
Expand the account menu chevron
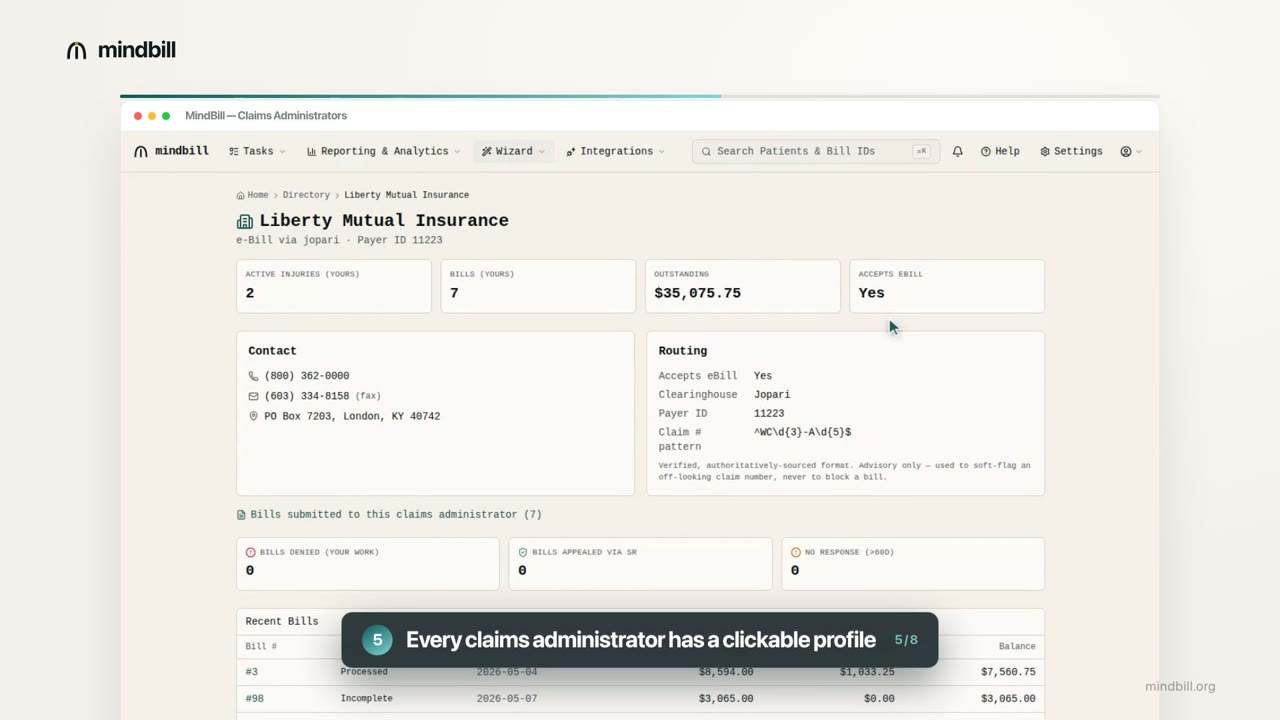[1139, 152]
